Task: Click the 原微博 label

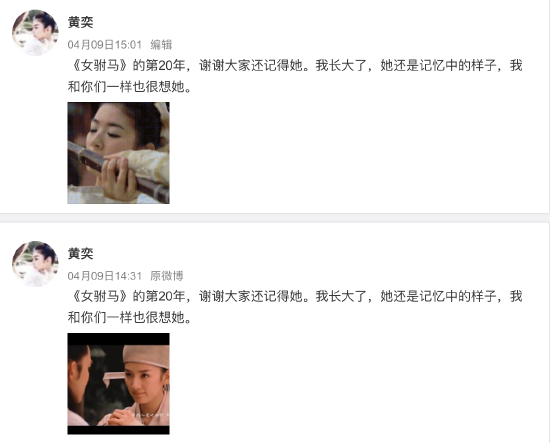Action: point(167,276)
